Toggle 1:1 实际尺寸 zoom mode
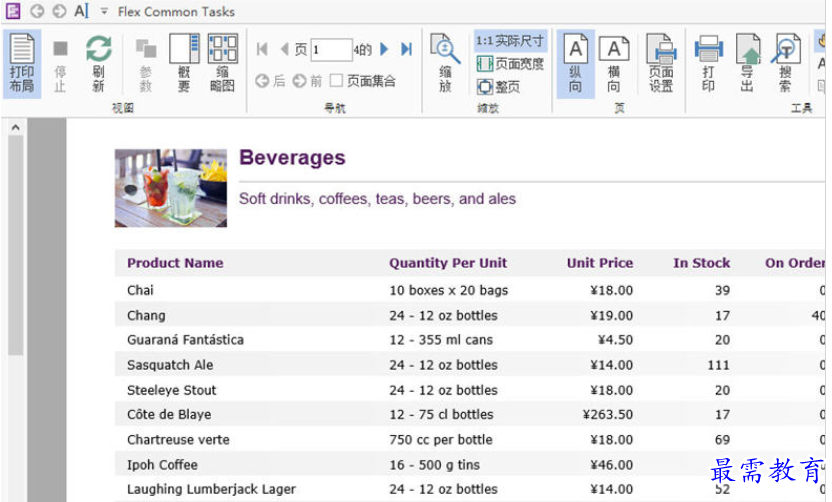The image size is (832, 502). click(509, 41)
